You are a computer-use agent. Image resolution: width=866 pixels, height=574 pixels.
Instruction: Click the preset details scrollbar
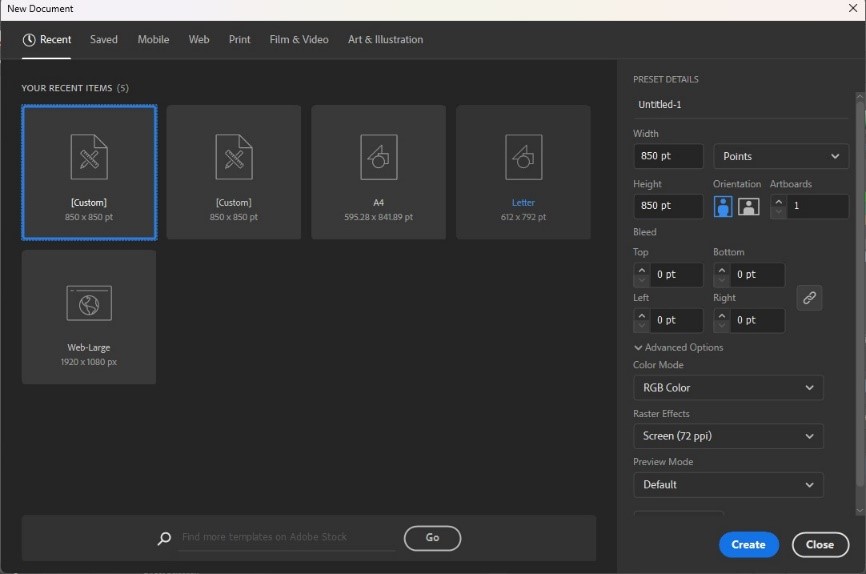tap(860, 293)
